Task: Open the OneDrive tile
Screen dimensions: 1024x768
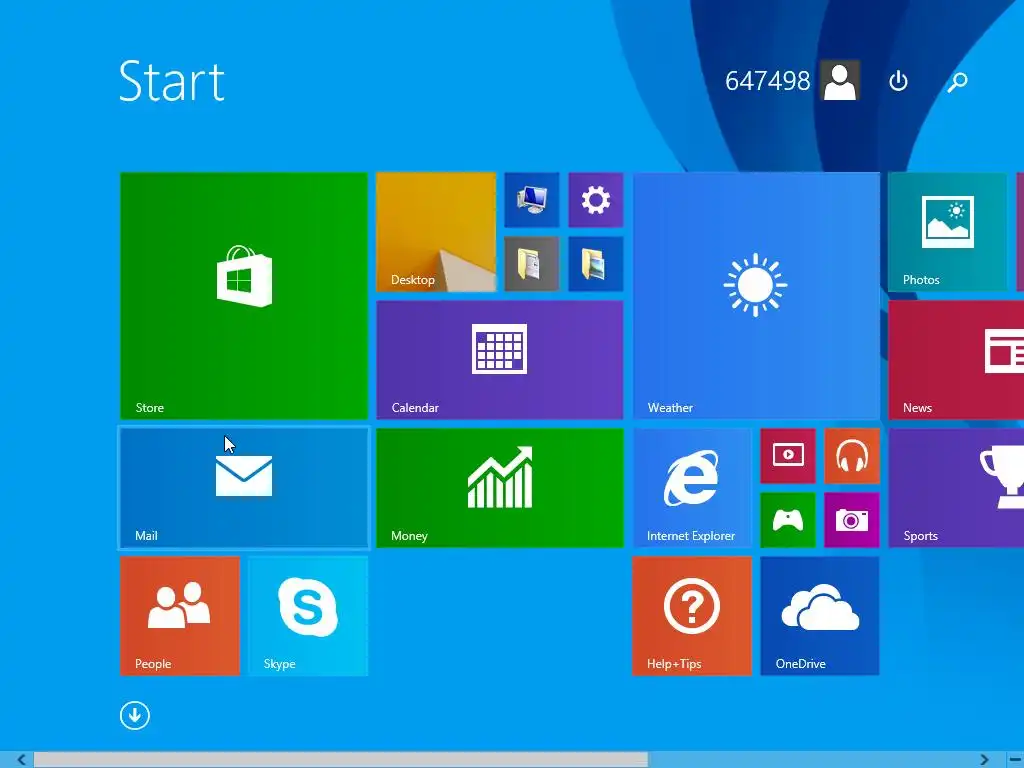Action: tap(820, 615)
